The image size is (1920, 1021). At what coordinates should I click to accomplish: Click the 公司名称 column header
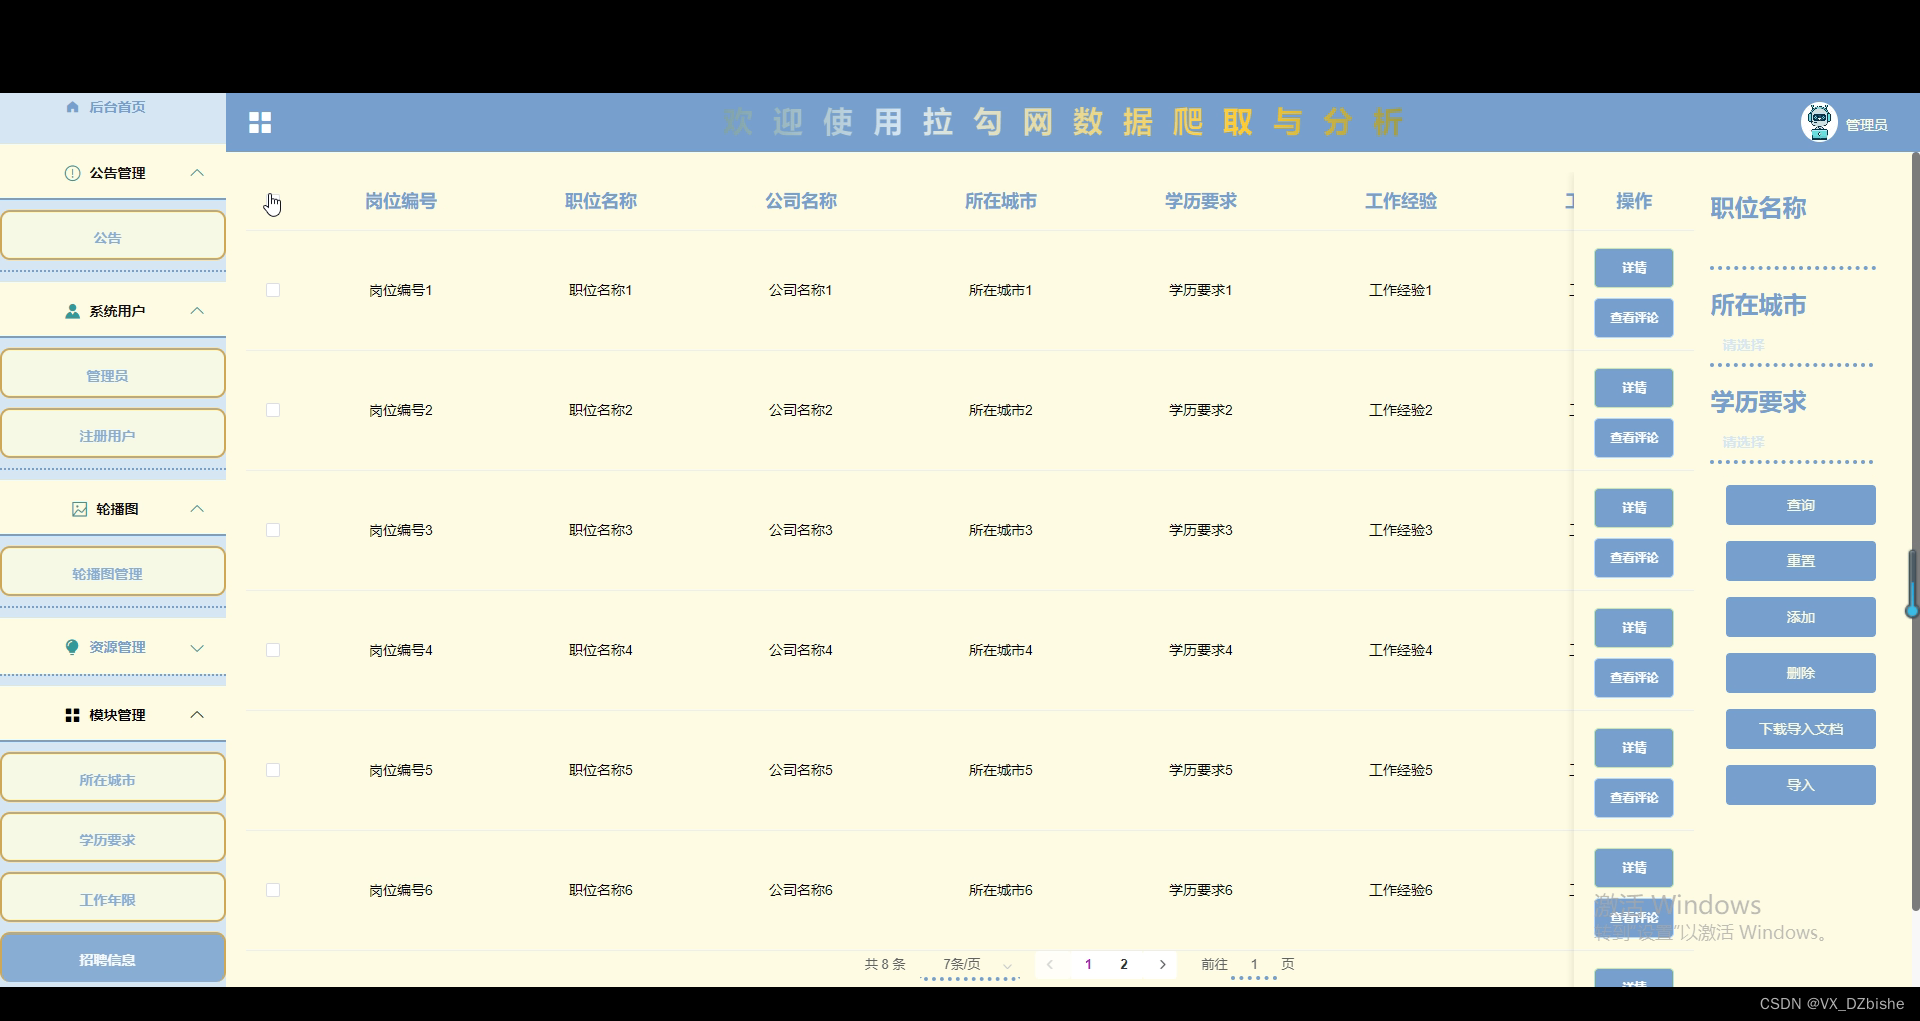point(801,201)
